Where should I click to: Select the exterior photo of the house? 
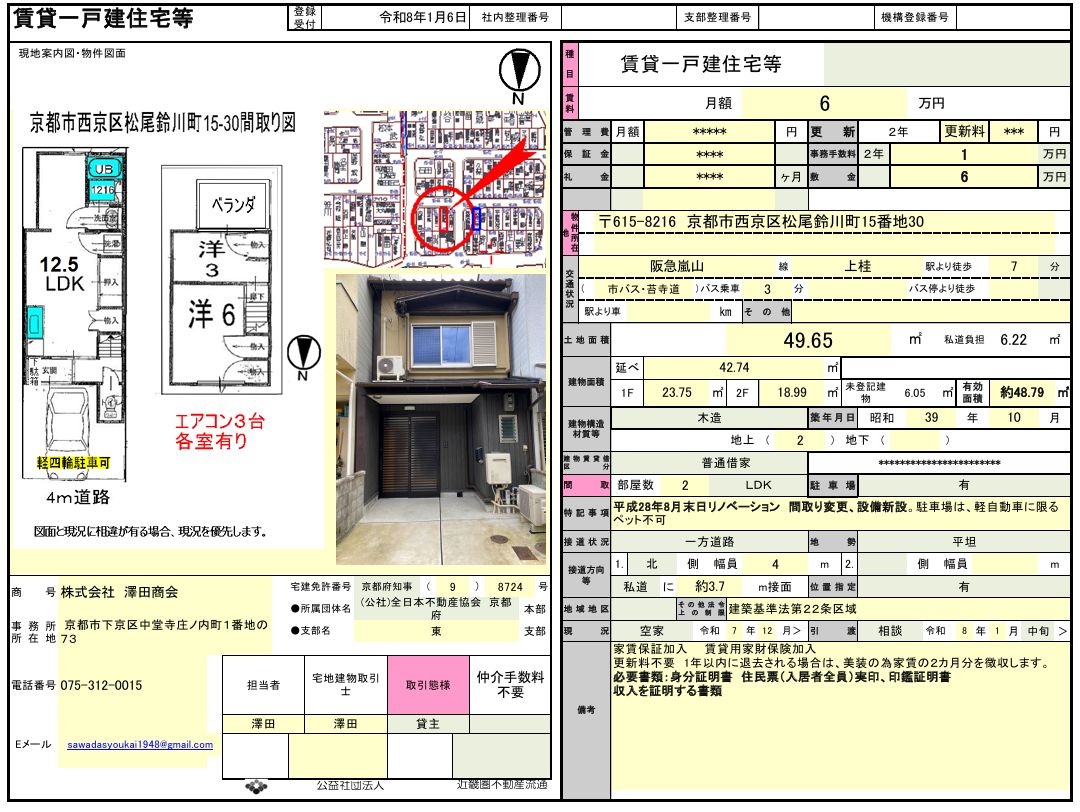(x=441, y=420)
